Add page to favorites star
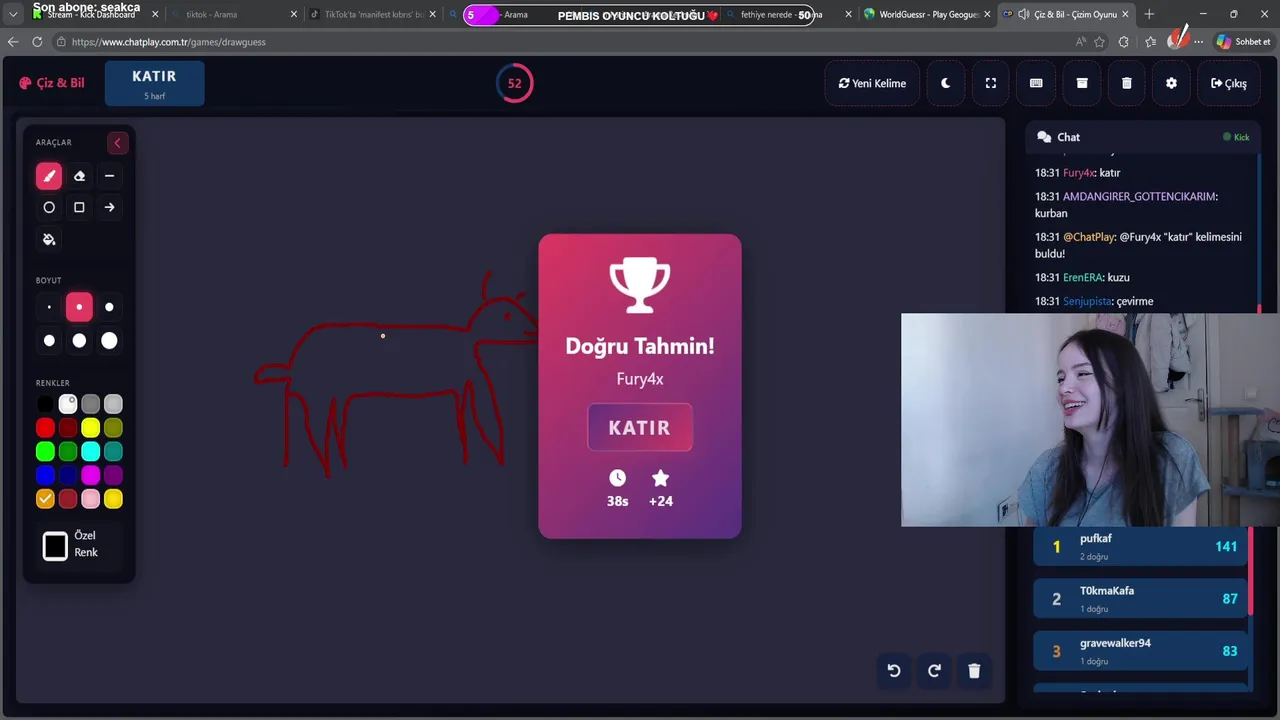Viewport: 1280px width, 720px height. pos(1100,42)
